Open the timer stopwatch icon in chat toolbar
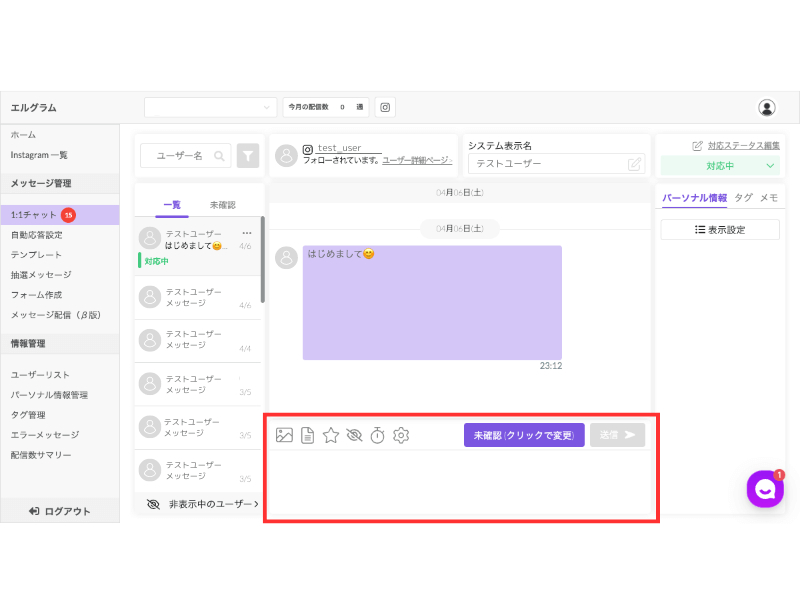 (377, 435)
